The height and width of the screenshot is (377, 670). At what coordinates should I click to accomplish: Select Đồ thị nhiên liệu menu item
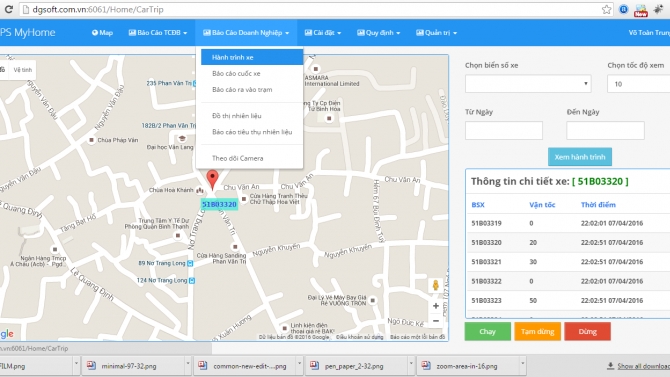[x=252, y=116]
